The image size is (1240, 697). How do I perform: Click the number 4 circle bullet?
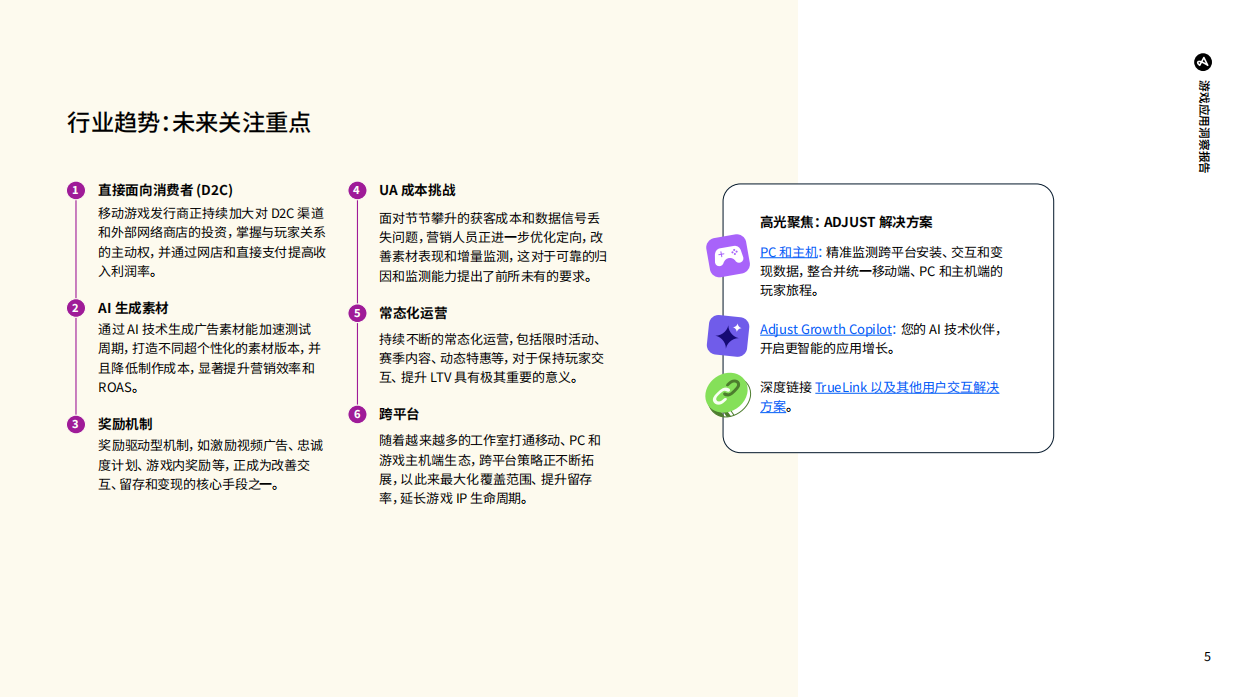[357, 190]
